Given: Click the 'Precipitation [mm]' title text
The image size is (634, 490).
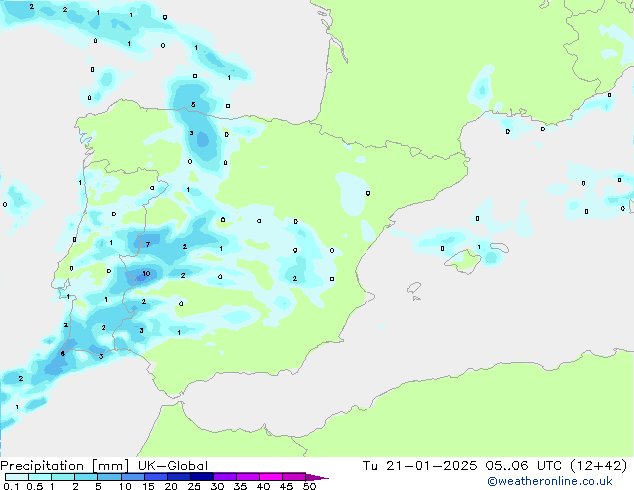Looking at the screenshot, I should [64, 466].
